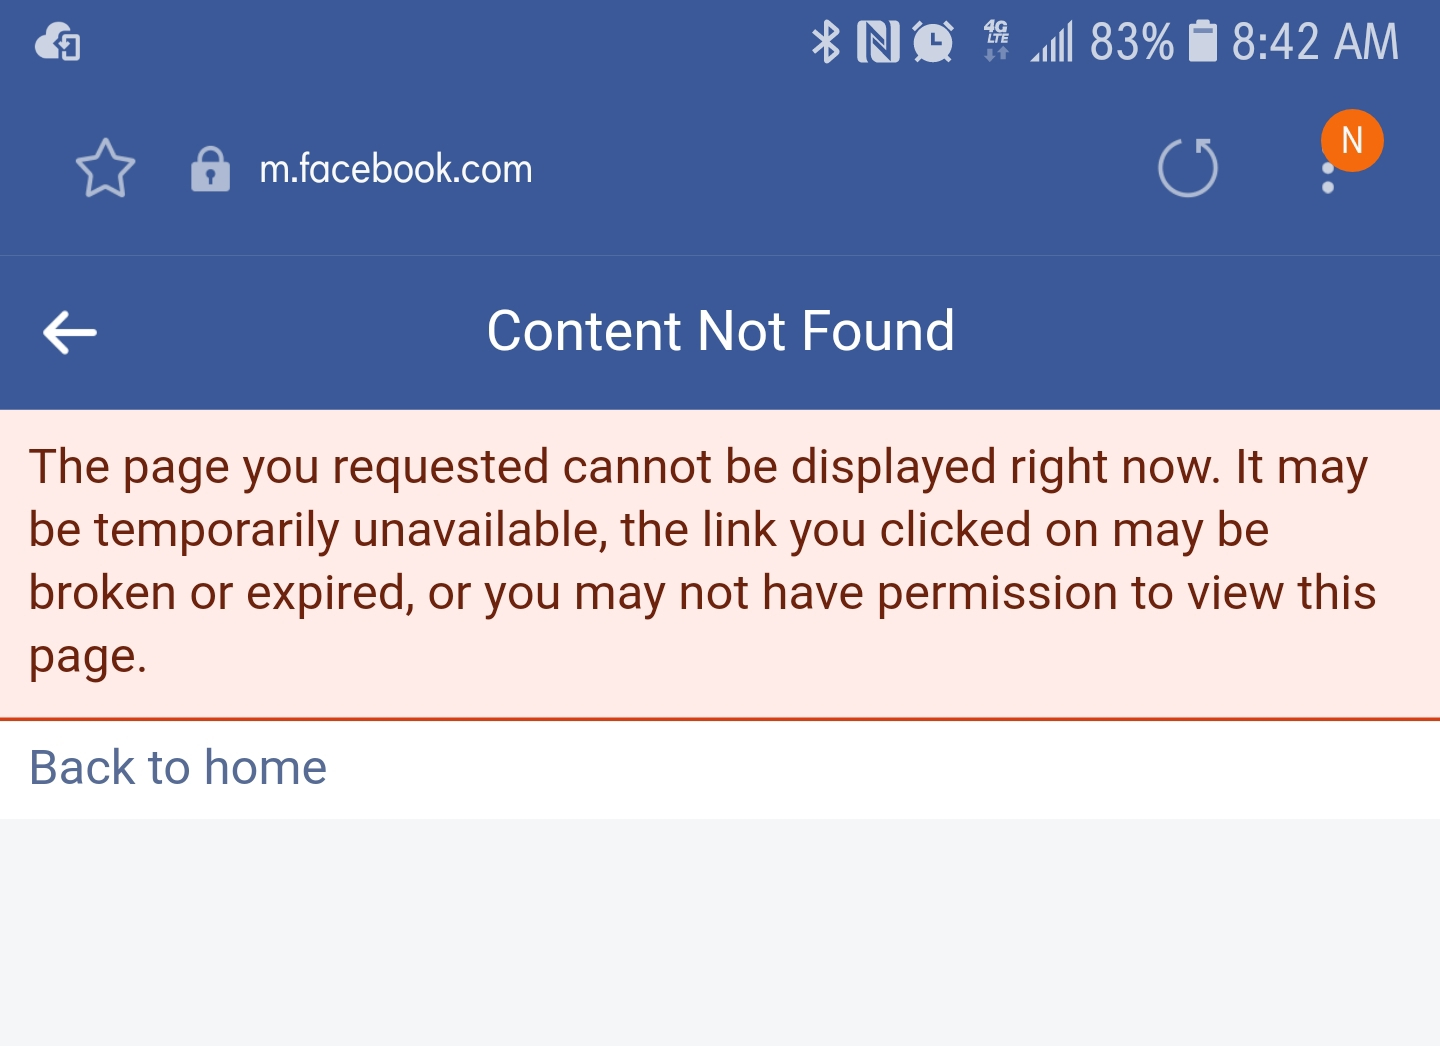Tap the 83% battery percentage text

[x=1131, y=42]
